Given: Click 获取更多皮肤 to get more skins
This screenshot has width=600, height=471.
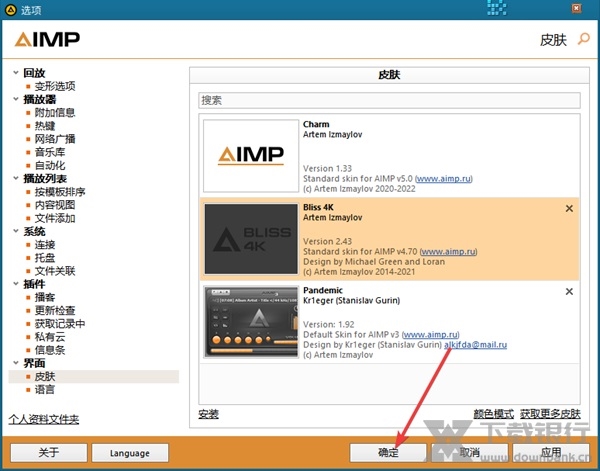Looking at the screenshot, I should pos(550,414).
